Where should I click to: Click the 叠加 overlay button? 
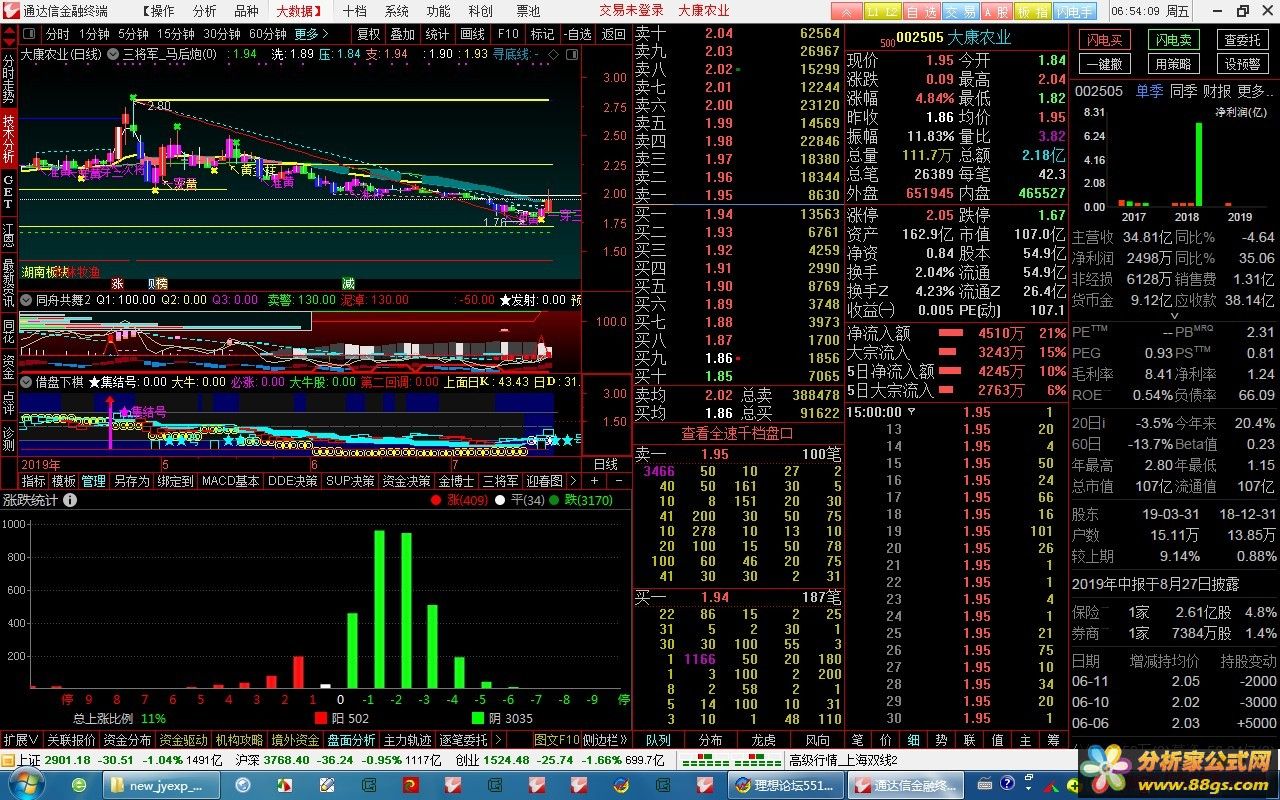click(x=402, y=34)
